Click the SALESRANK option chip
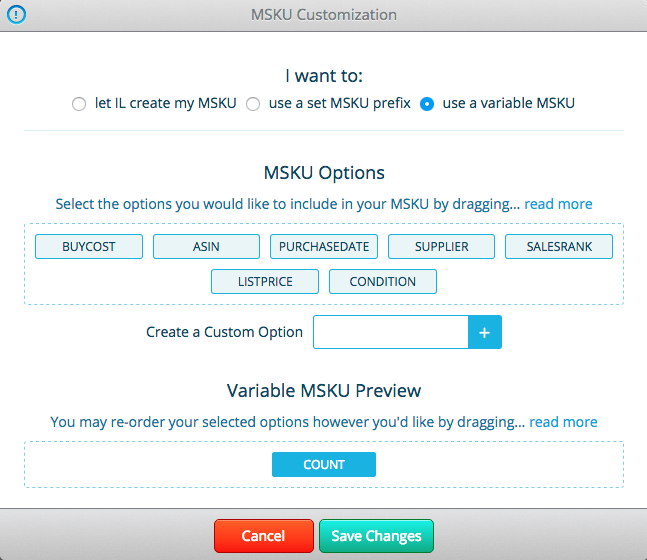 point(559,247)
